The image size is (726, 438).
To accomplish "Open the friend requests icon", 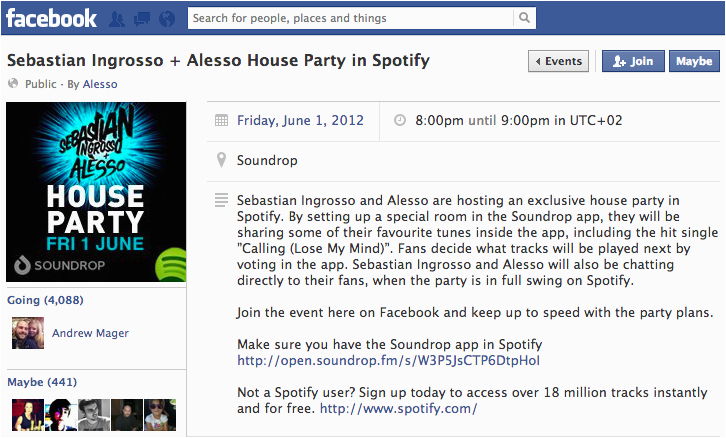I will click(117, 19).
